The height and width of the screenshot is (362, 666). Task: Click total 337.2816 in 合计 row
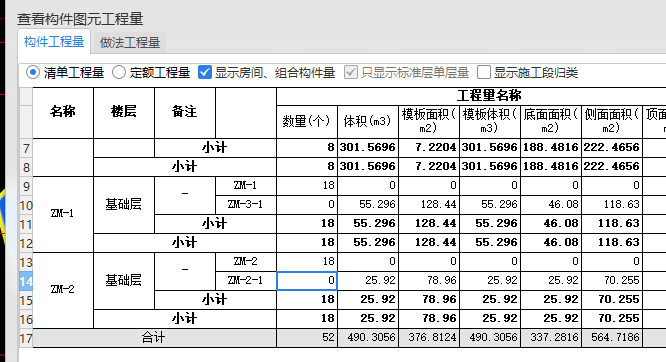(551, 338)
